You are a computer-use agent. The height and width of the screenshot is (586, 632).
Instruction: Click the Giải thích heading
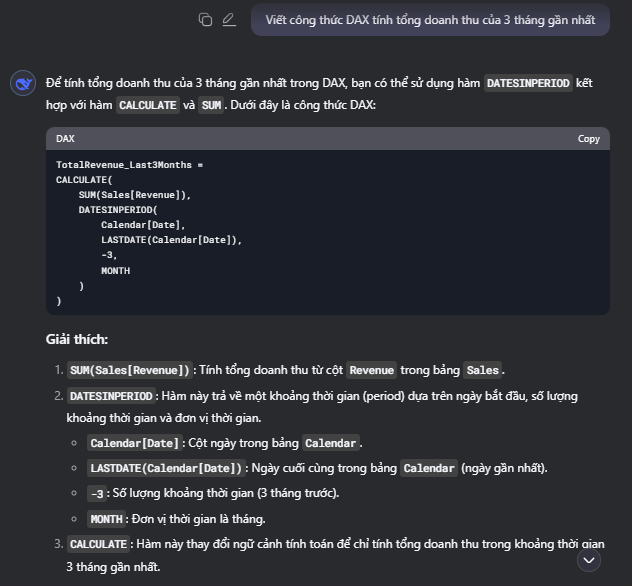click(x=77, y=339)
